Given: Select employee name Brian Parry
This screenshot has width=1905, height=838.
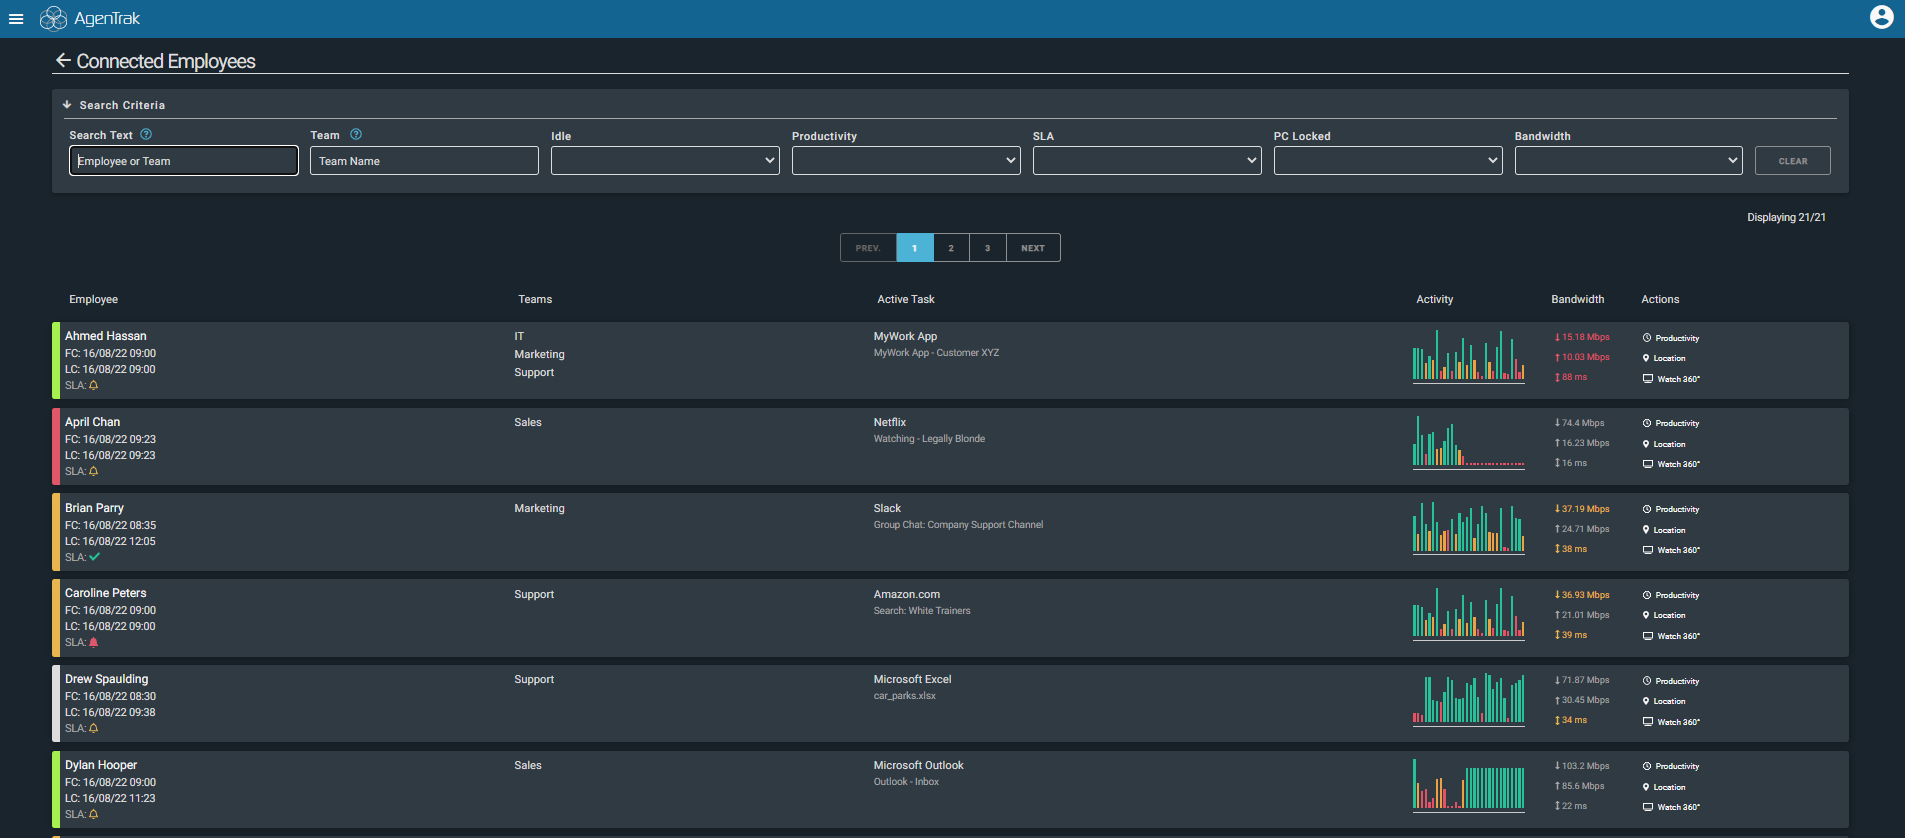Looking at the screenshot, I should (95, 508).
